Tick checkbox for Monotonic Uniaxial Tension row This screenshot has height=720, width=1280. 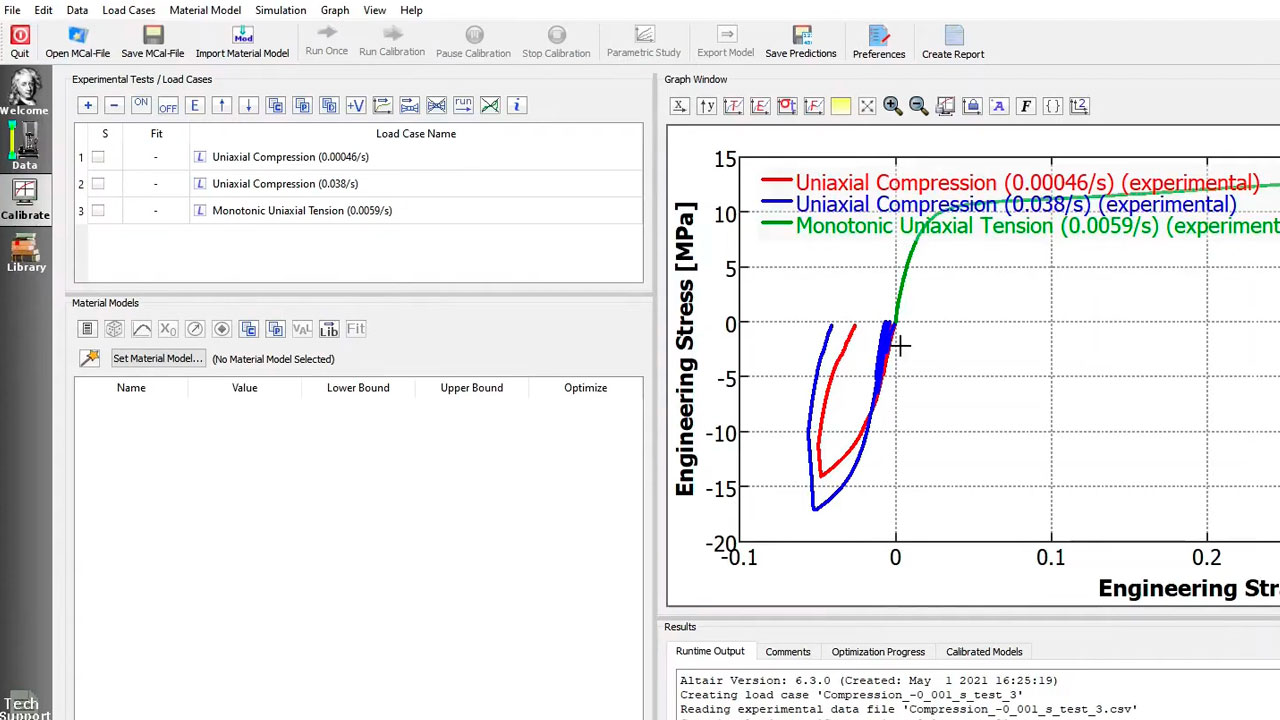coord(98,211)
